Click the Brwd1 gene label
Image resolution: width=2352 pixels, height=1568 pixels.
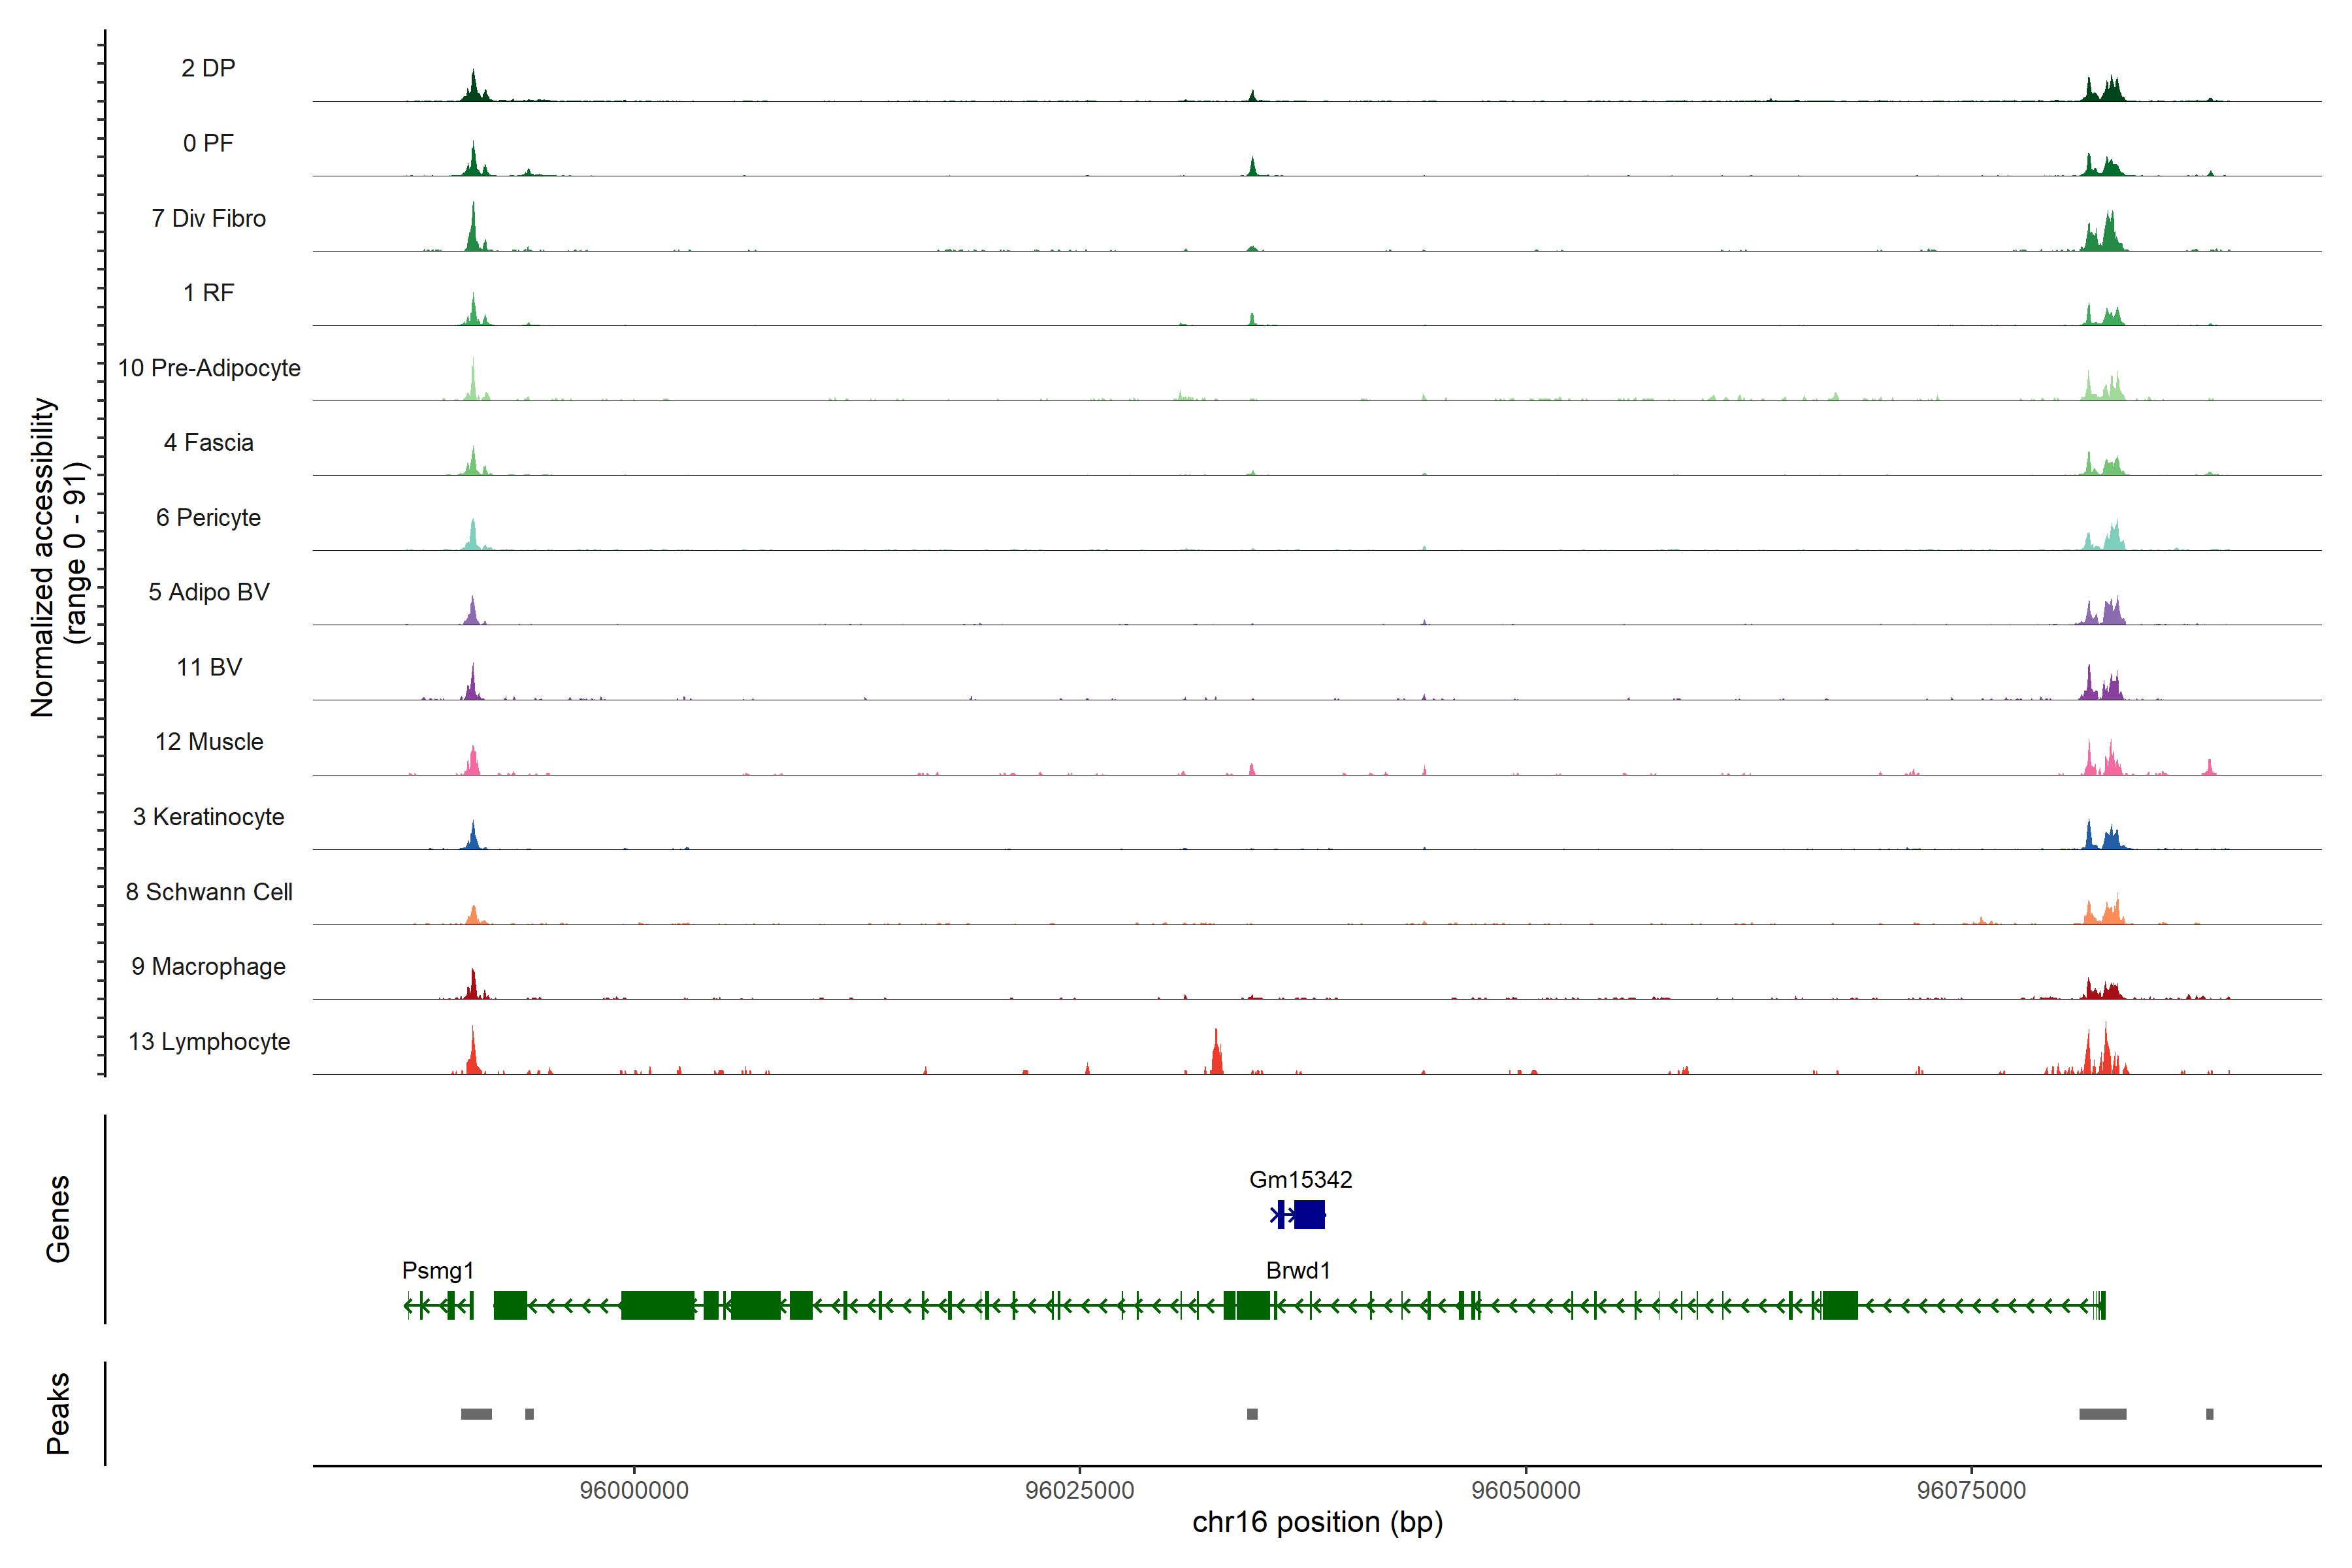pos(1298,1270)
